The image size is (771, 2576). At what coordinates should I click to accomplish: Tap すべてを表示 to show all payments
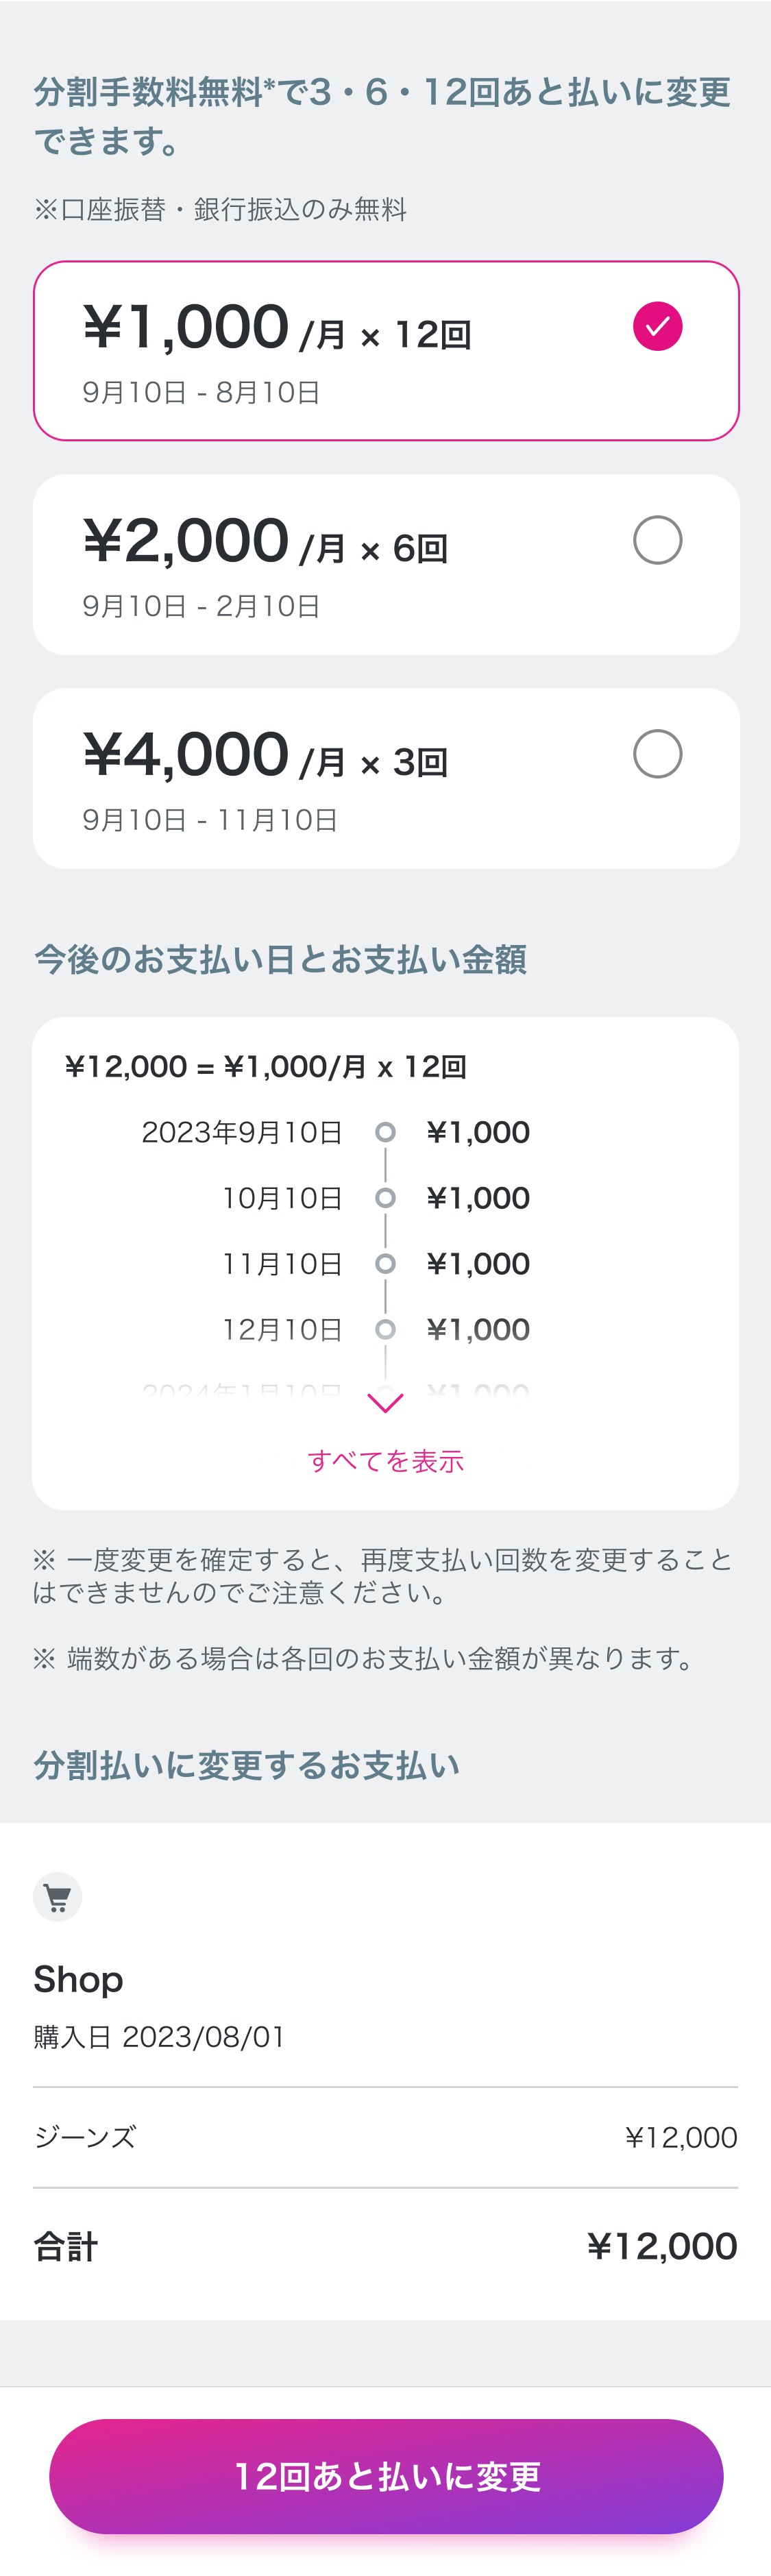point(385,1461)
